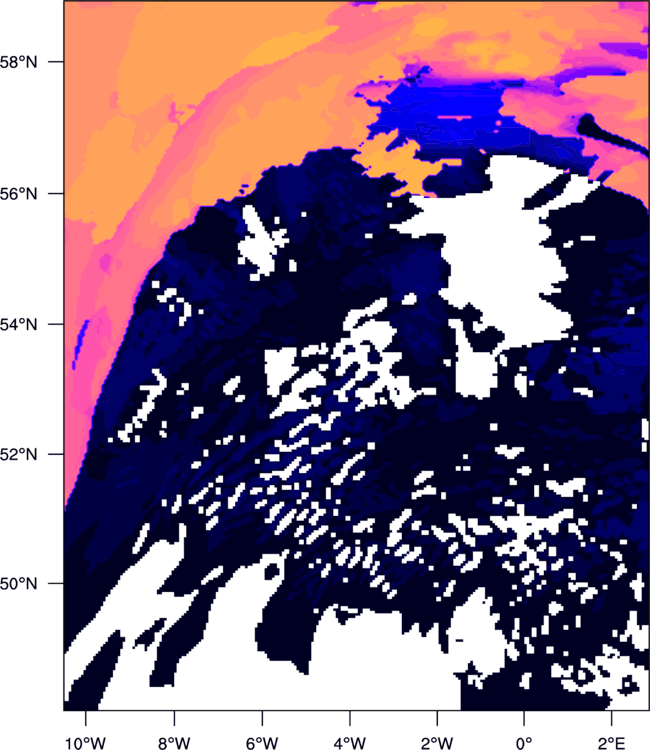This screenshot has height=750, width=650.
Task: Click the 10°W longitude label
Action: pos(86,742)
